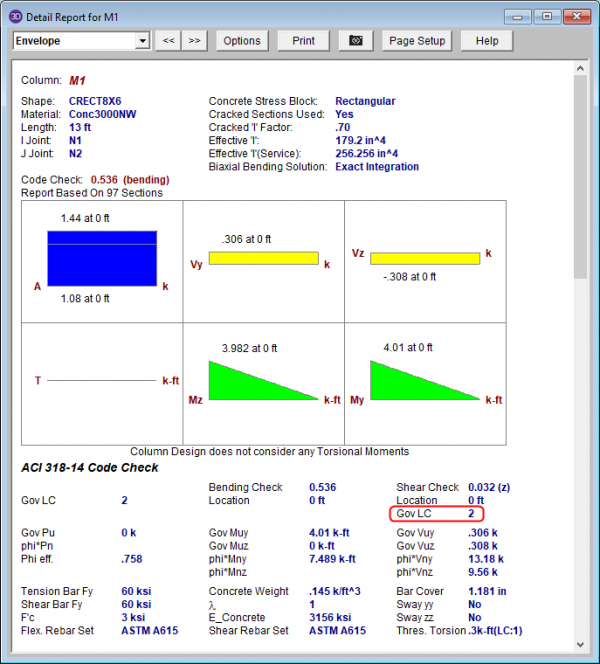Viewport: 600px width, 664px height.
Task: Open the Envelope load combination dropdown
Action: coord(143,41)
